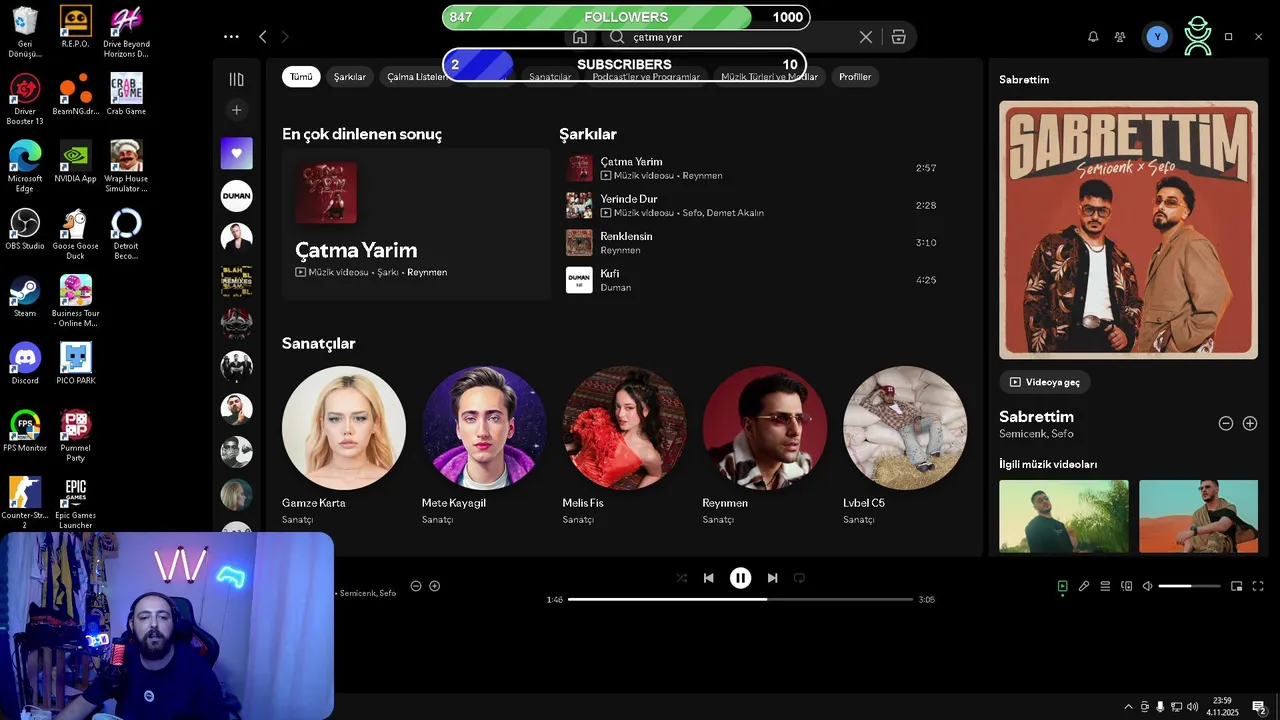Open Connect to a device icon
Image resolution: width=1280 pixels, height=720 pixels.
click(x=1127, y=586)
